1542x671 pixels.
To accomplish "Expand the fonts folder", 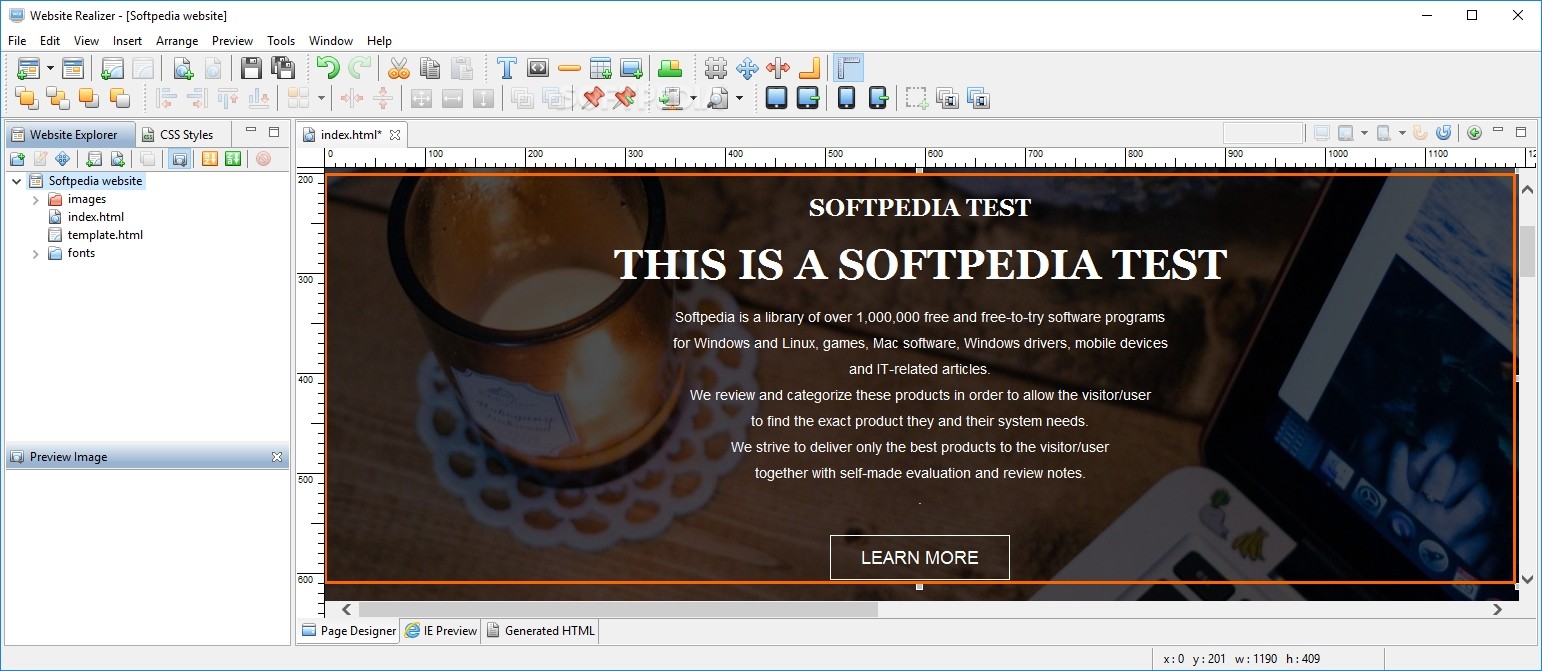I will point(36,254).
